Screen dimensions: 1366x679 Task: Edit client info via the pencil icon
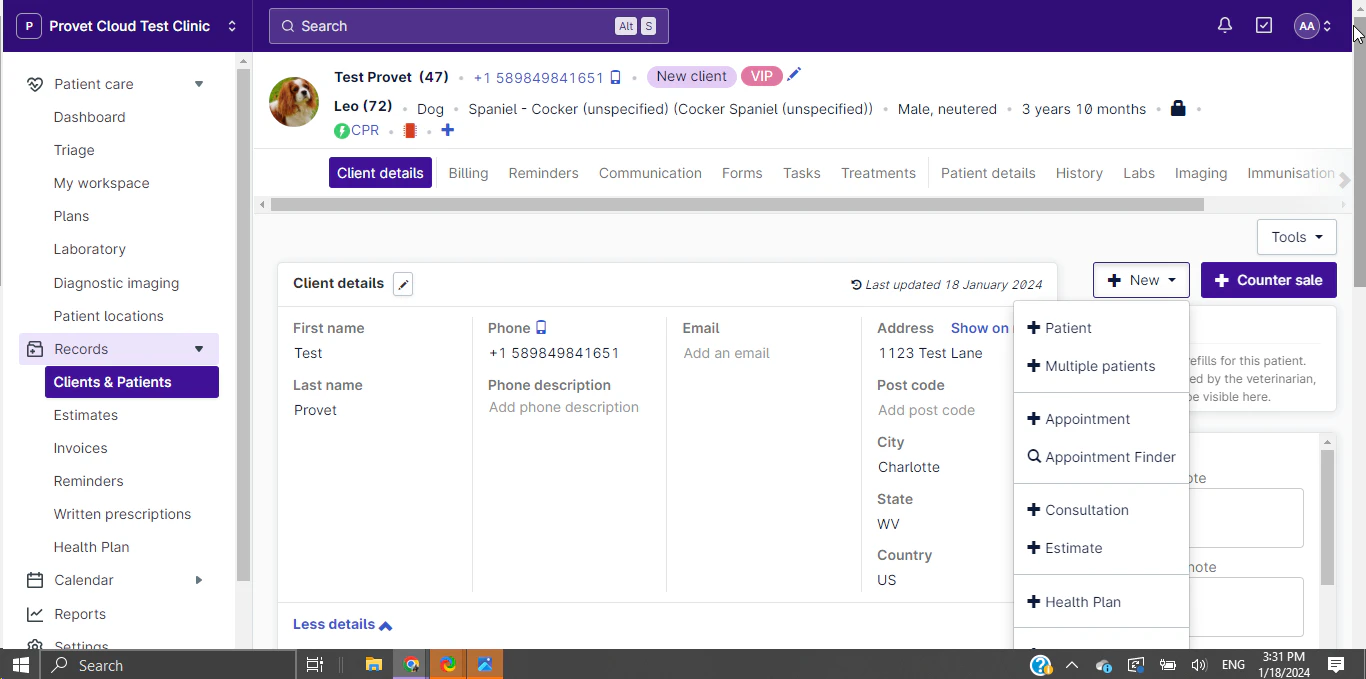coord(793,74)
